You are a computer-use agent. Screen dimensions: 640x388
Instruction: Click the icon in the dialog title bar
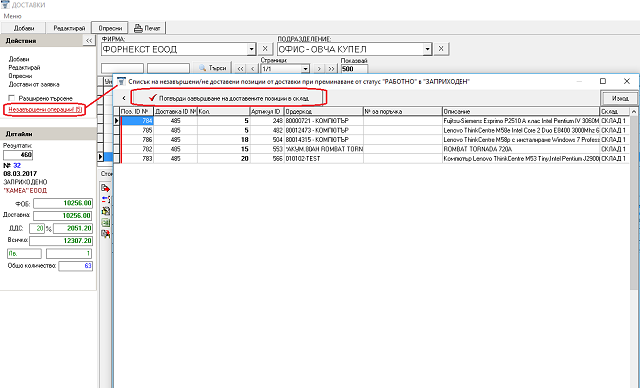121,81
